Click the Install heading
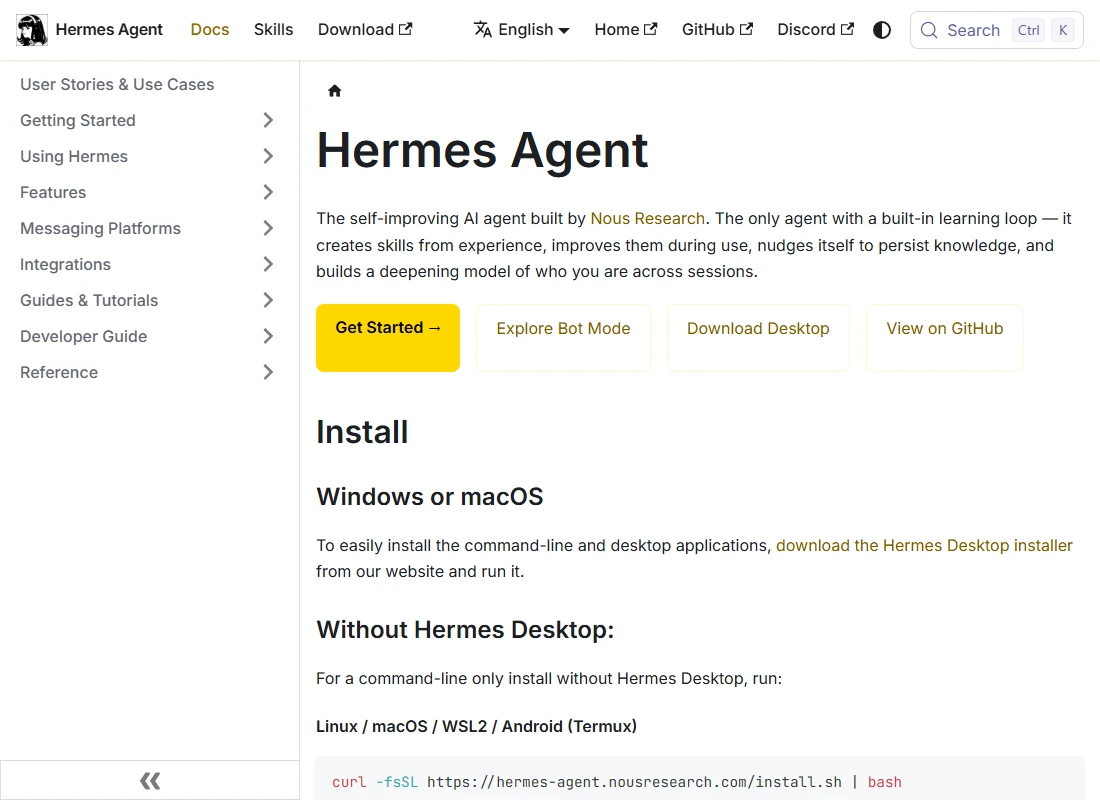Viewport: 1100px width, 800px height. [362, 432]
